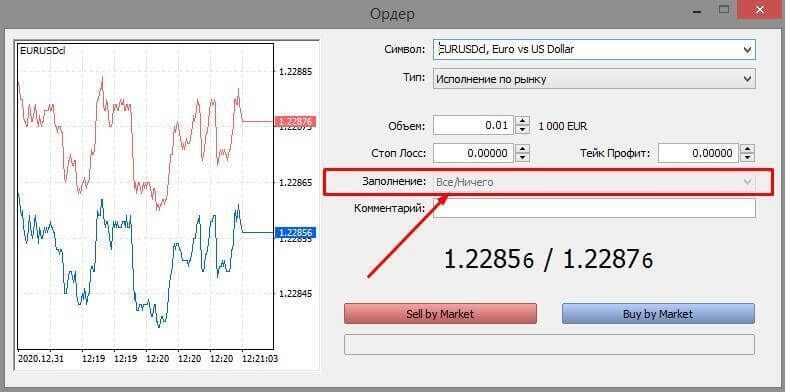Click the EURUSDcl chart title label

click(x=42, y=51)
